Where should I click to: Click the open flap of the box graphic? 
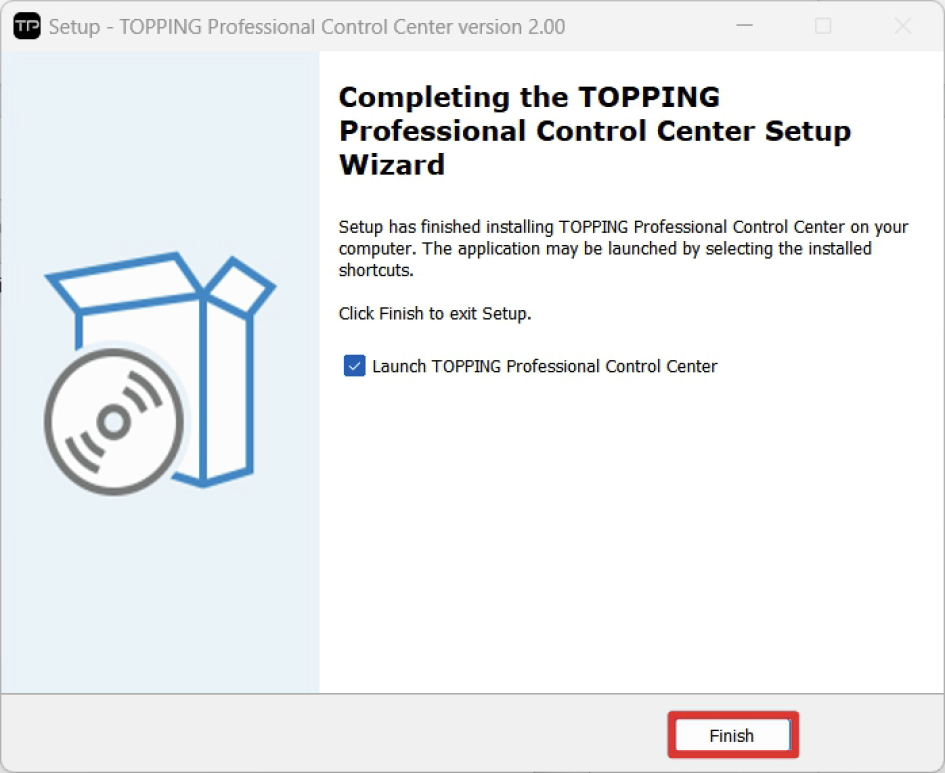[240, 285]
